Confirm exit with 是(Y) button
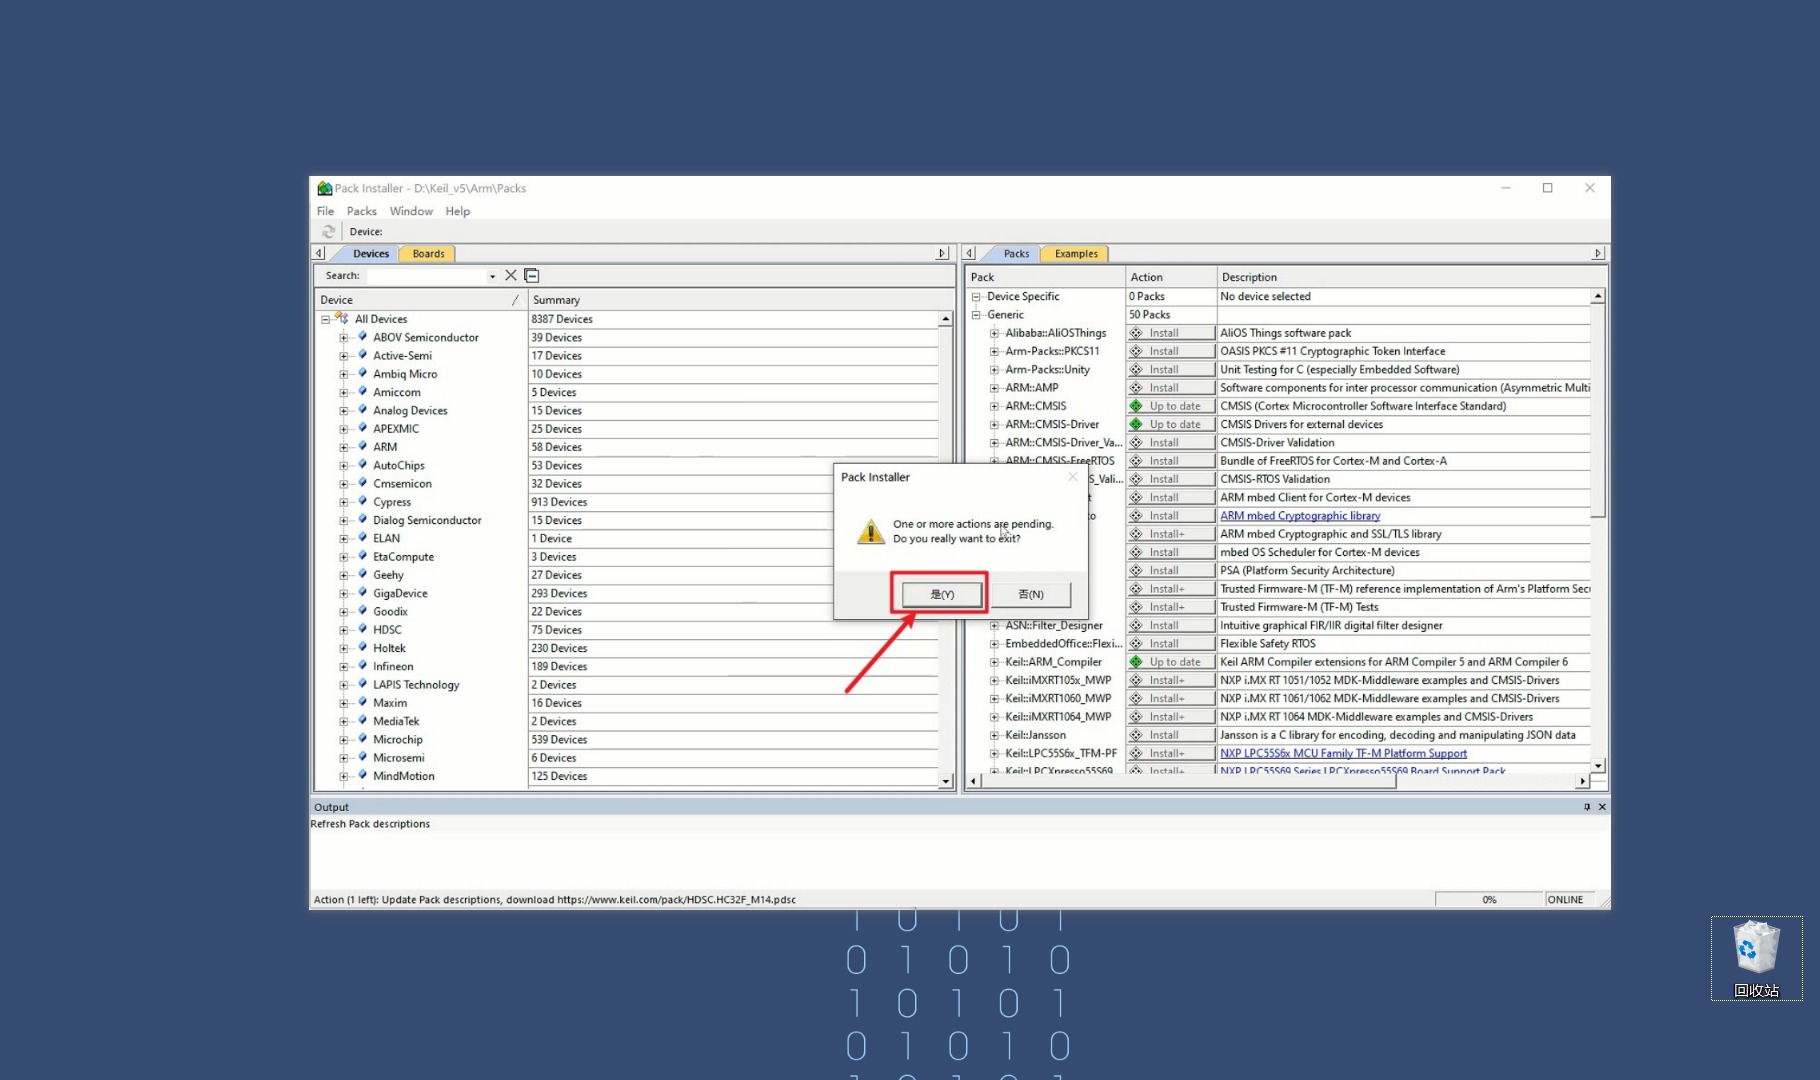This screenshot has width=1820, height=1080. click(942, 594)
